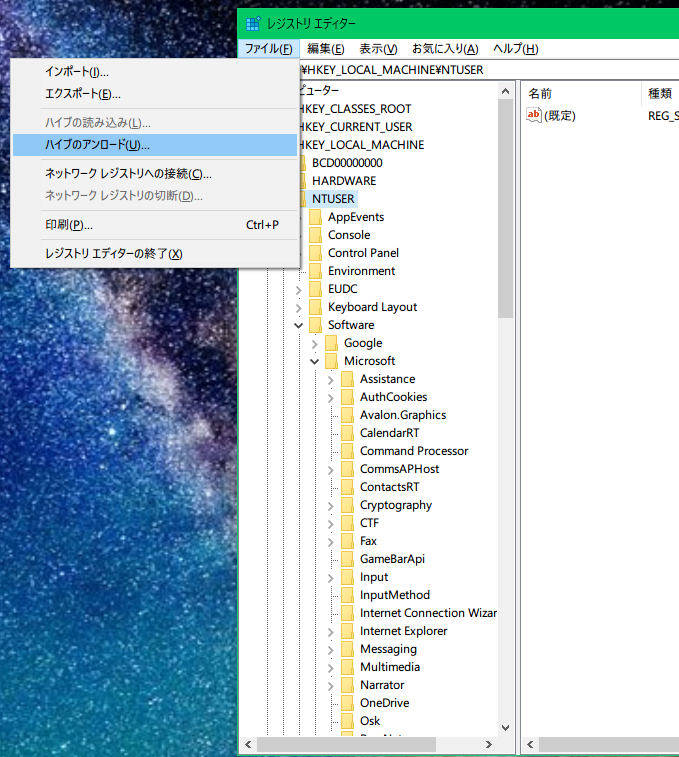Click the AppEvents folder icon
This screenshot has width=679, height=757.
coord(315,217)
